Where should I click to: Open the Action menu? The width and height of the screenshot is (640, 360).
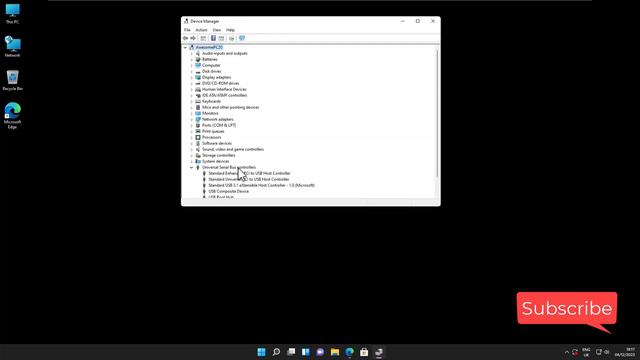[x=201, y=30]
